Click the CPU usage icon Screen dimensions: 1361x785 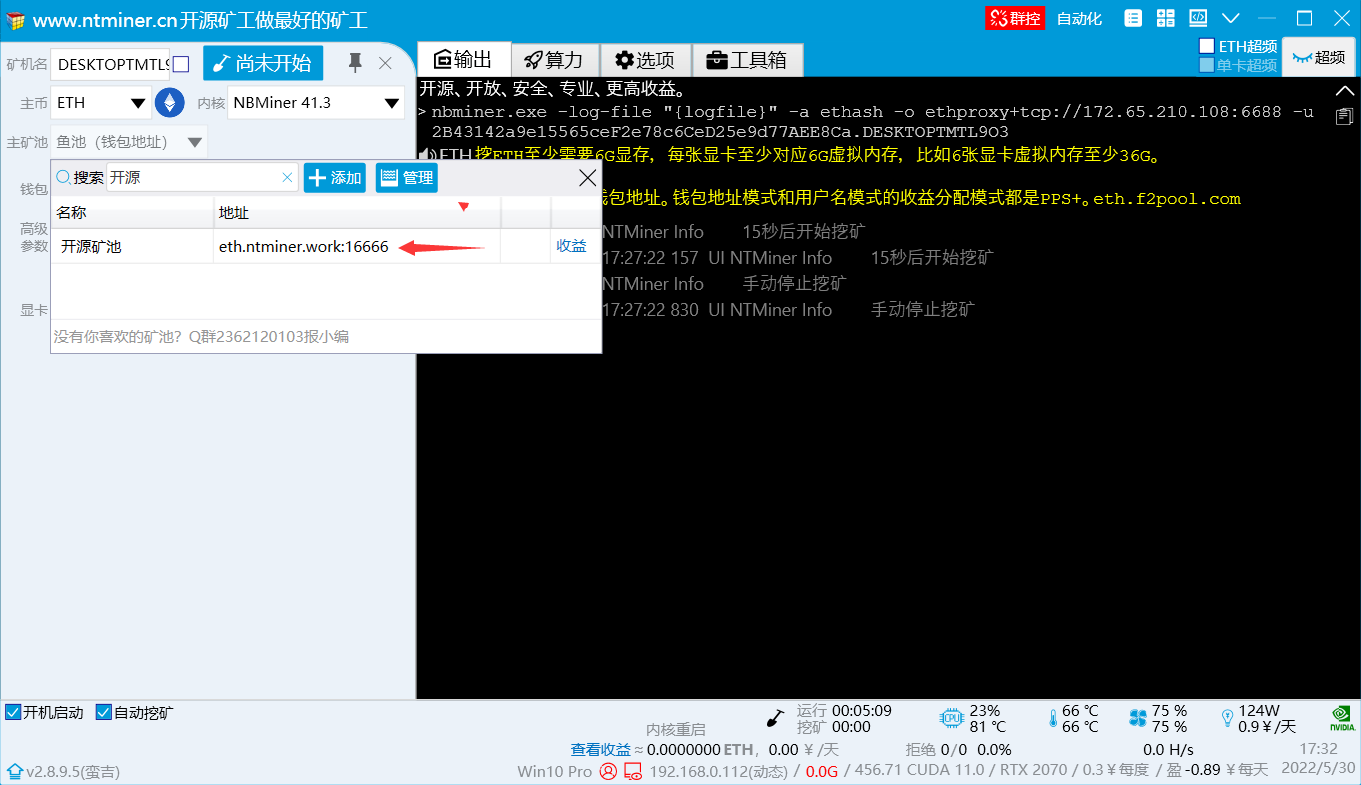tap(950, 718)
